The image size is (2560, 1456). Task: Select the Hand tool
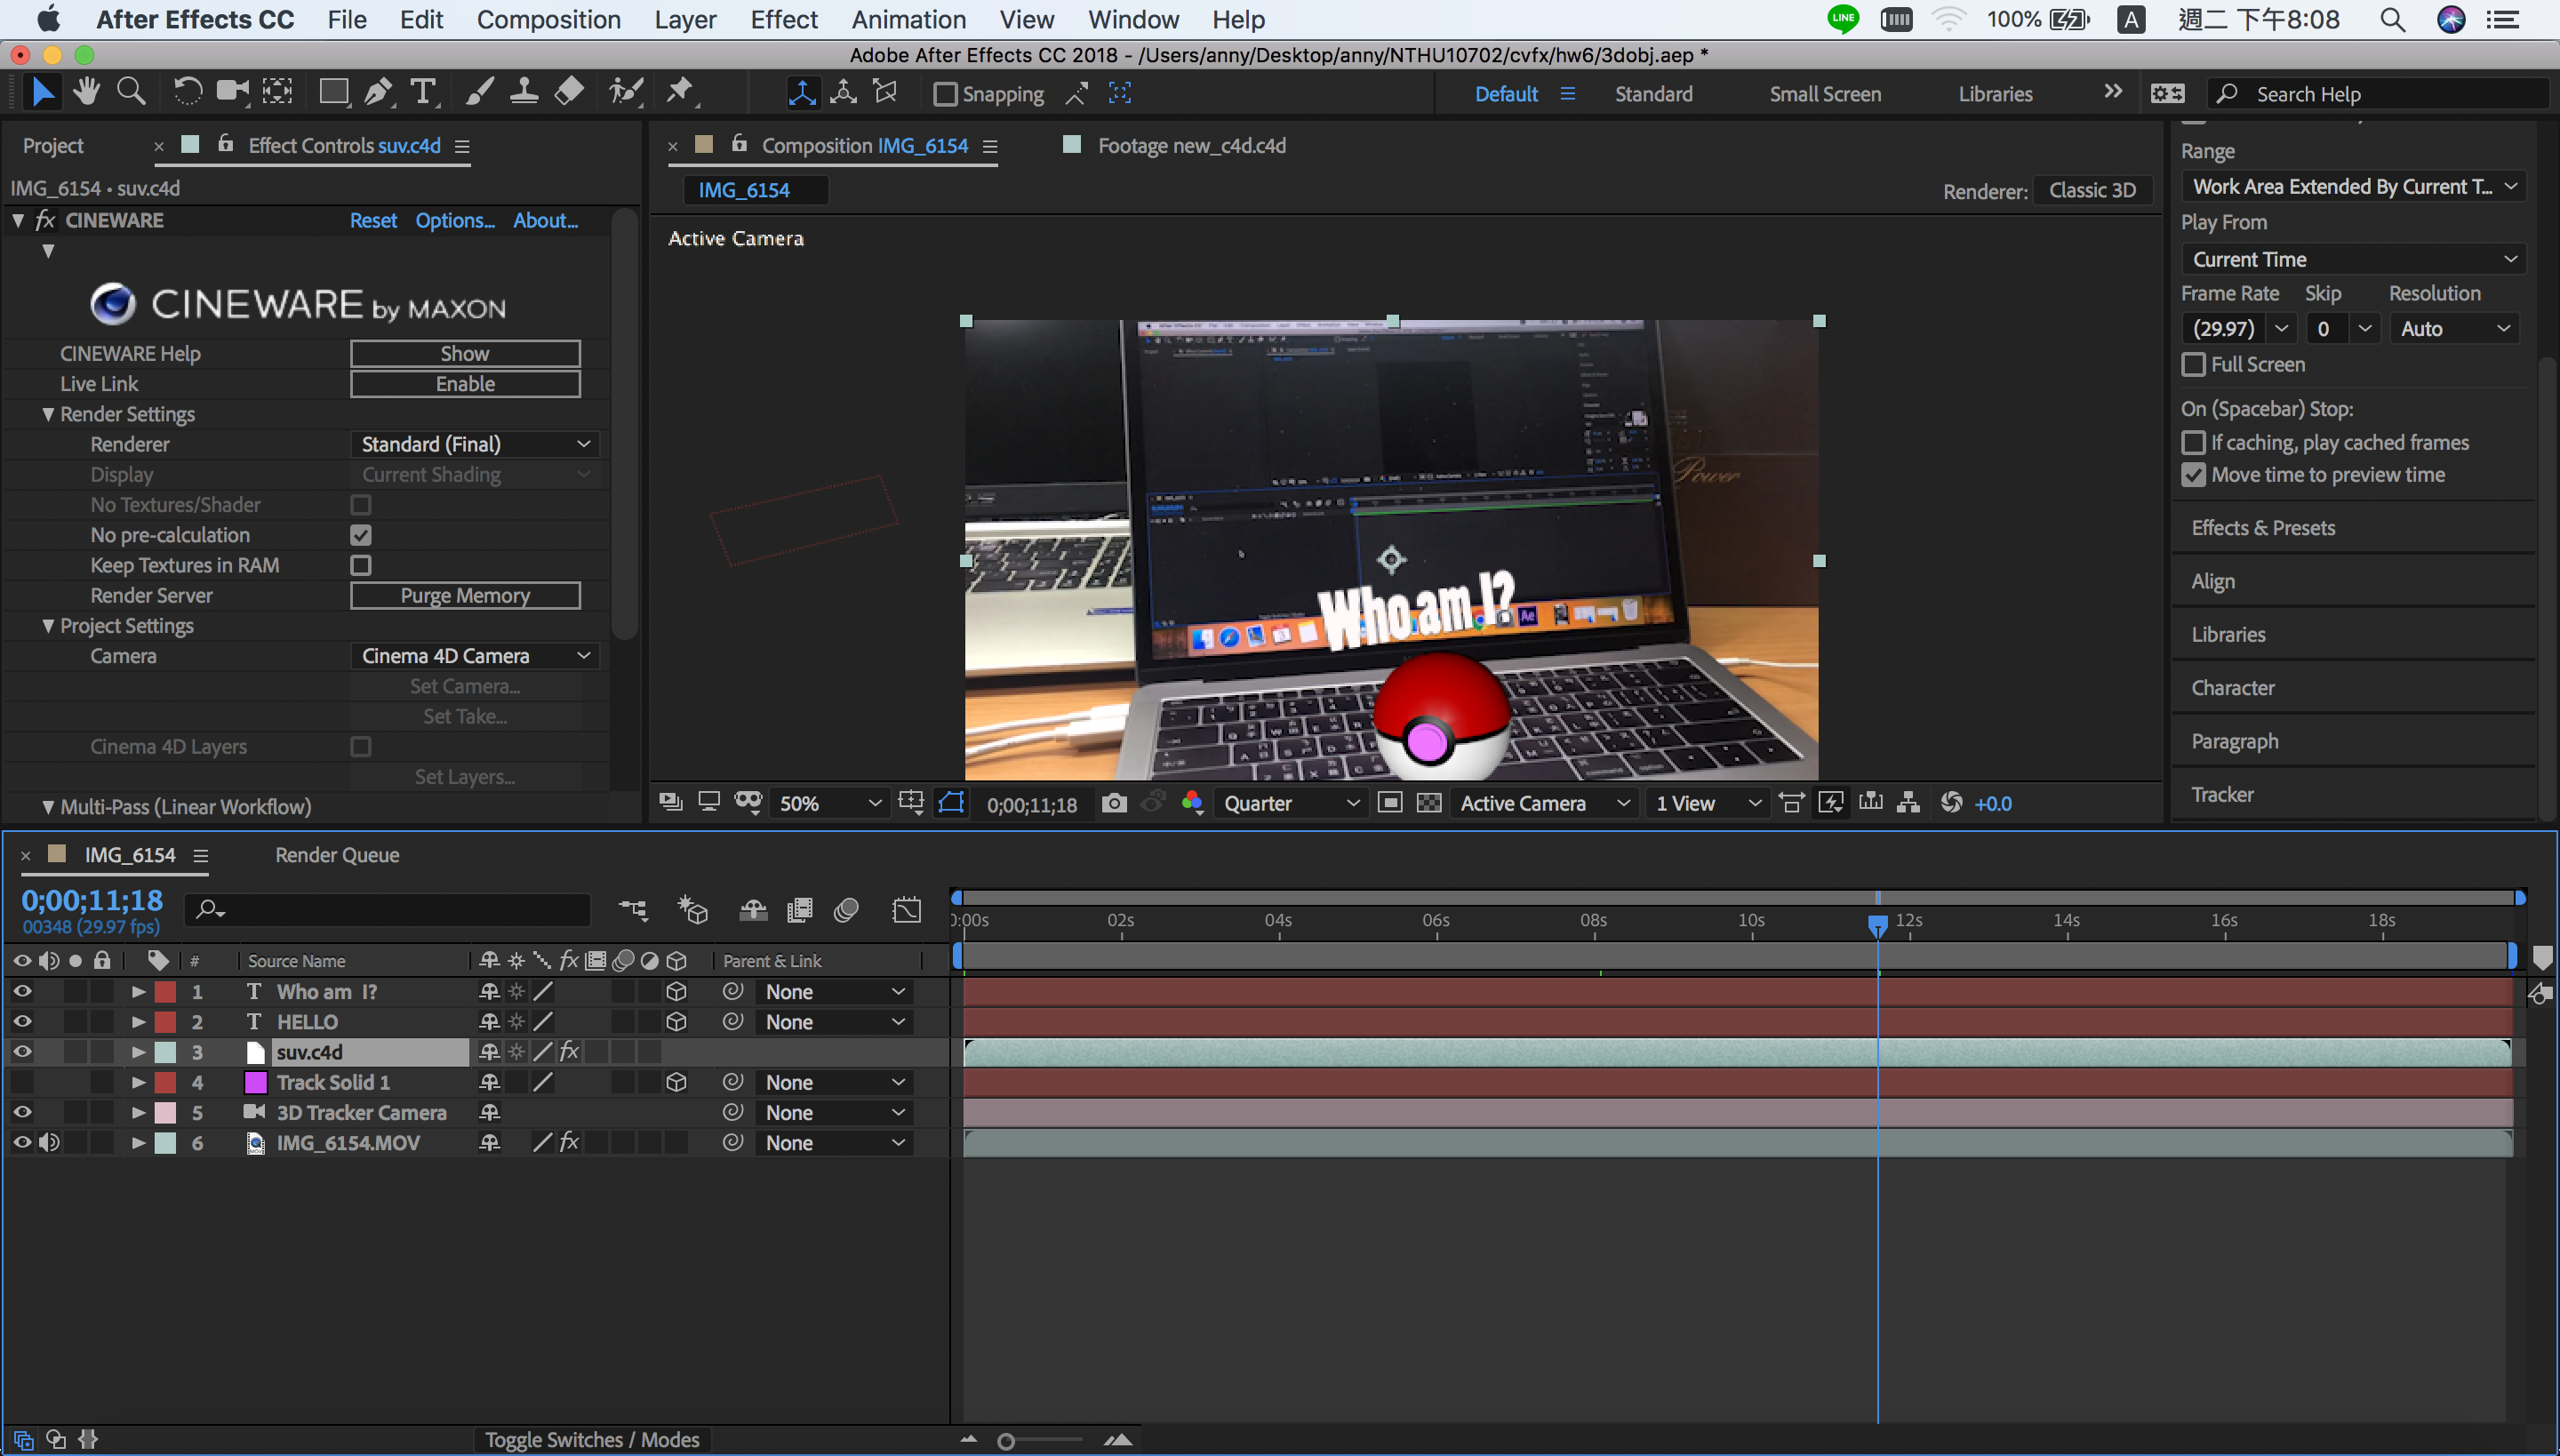coord(86,93)
